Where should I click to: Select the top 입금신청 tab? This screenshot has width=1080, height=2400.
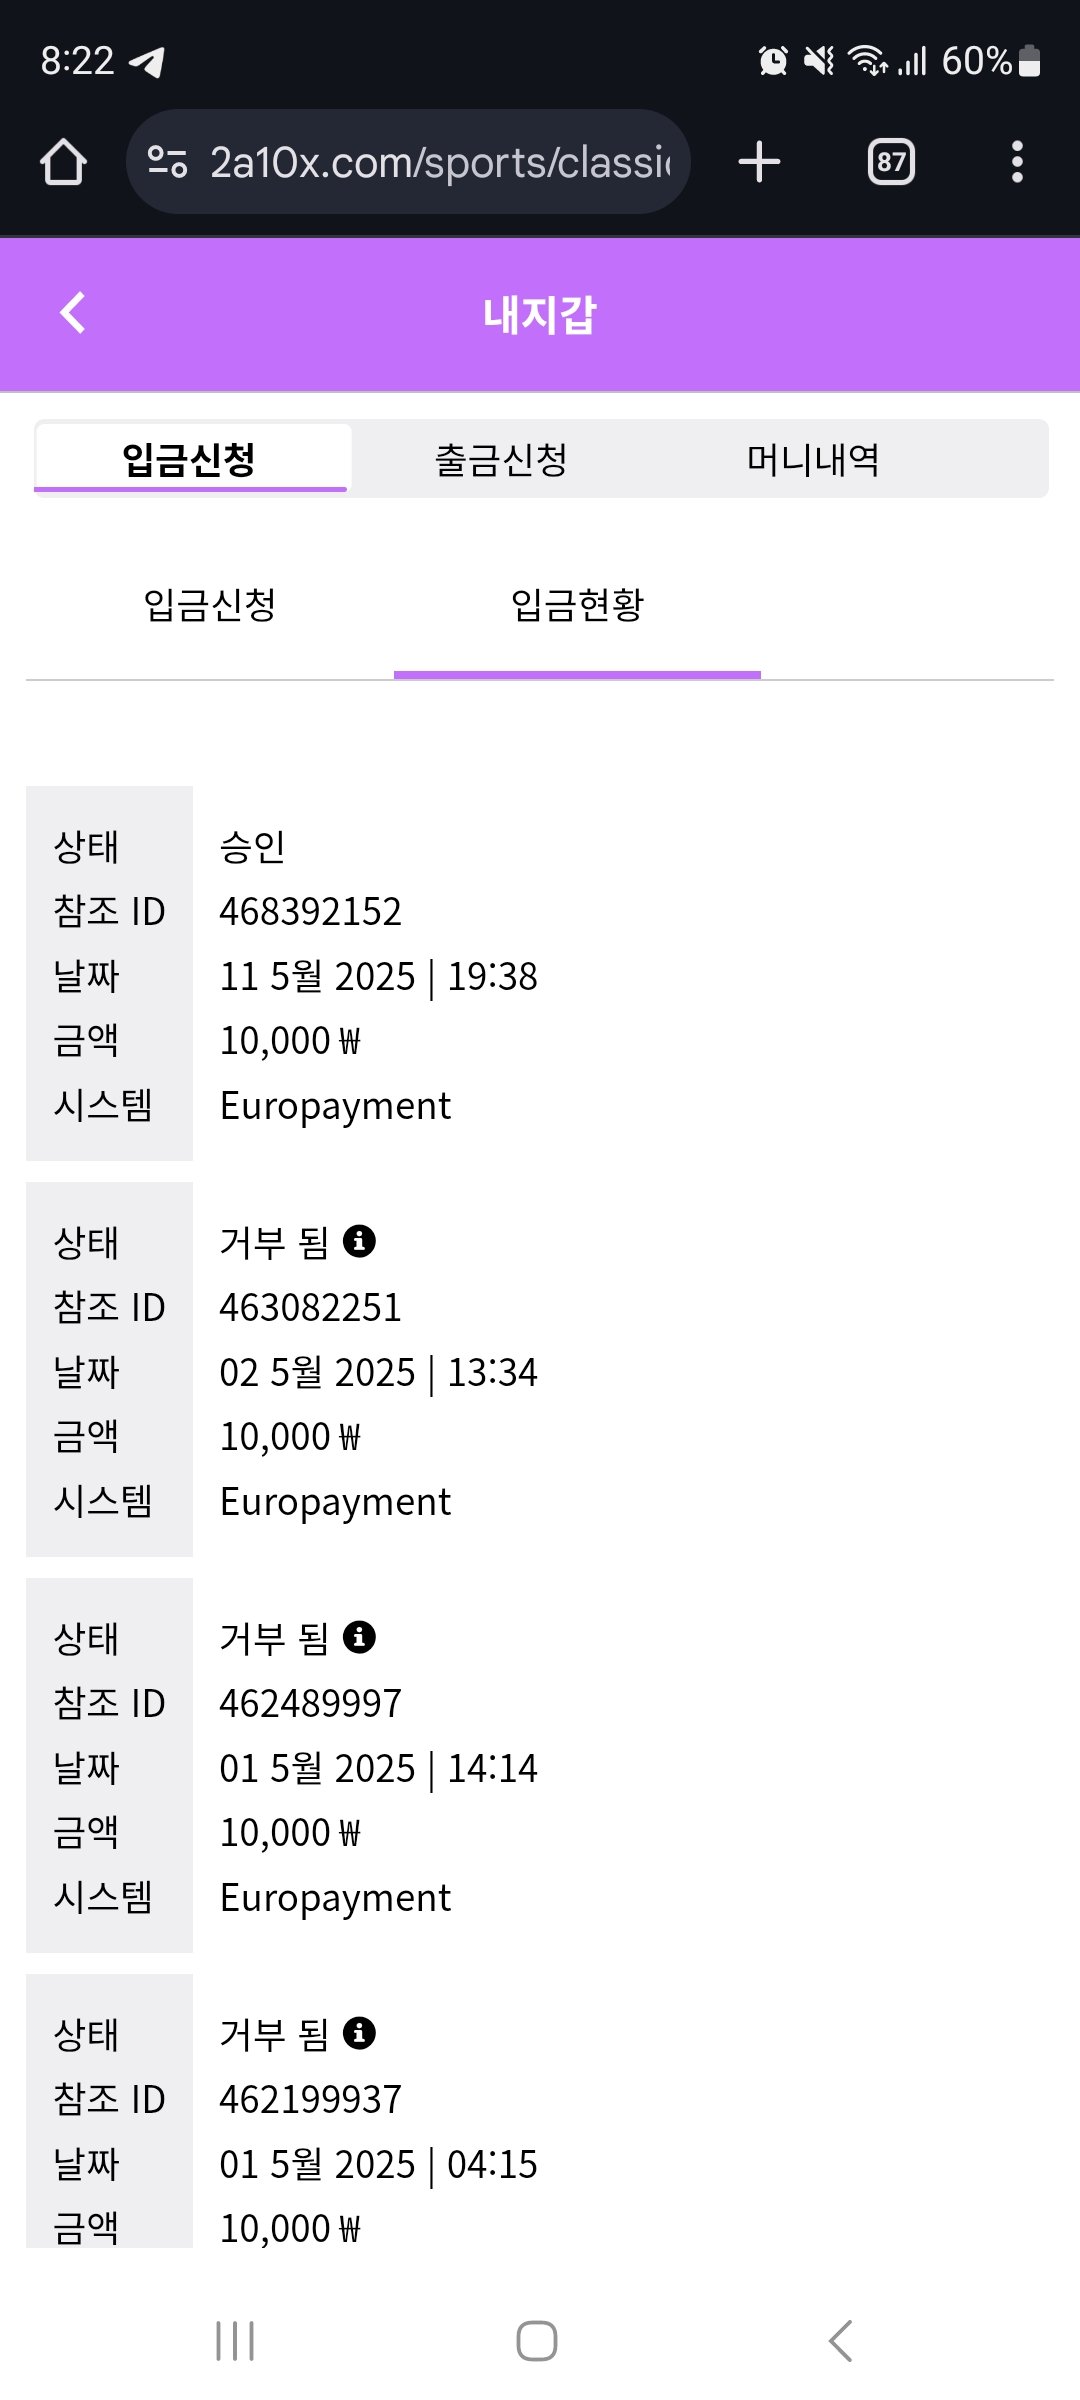tap(190, 460)
